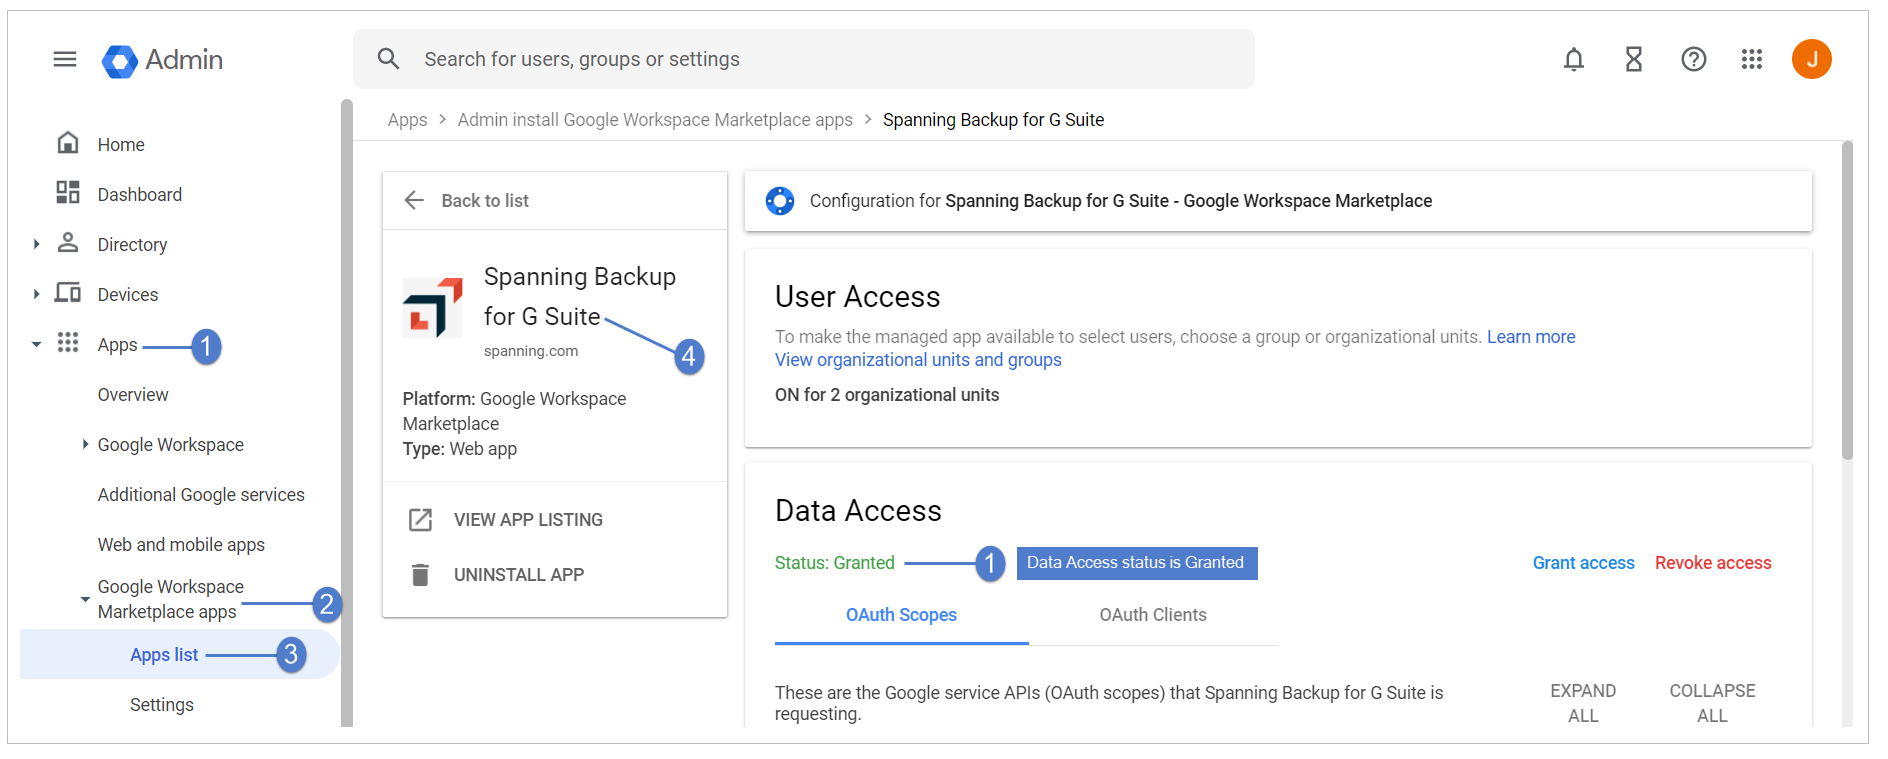Screen dimensions: 1888x759
Task: Click the blue configuration icon in header
Action: (780, 201)
